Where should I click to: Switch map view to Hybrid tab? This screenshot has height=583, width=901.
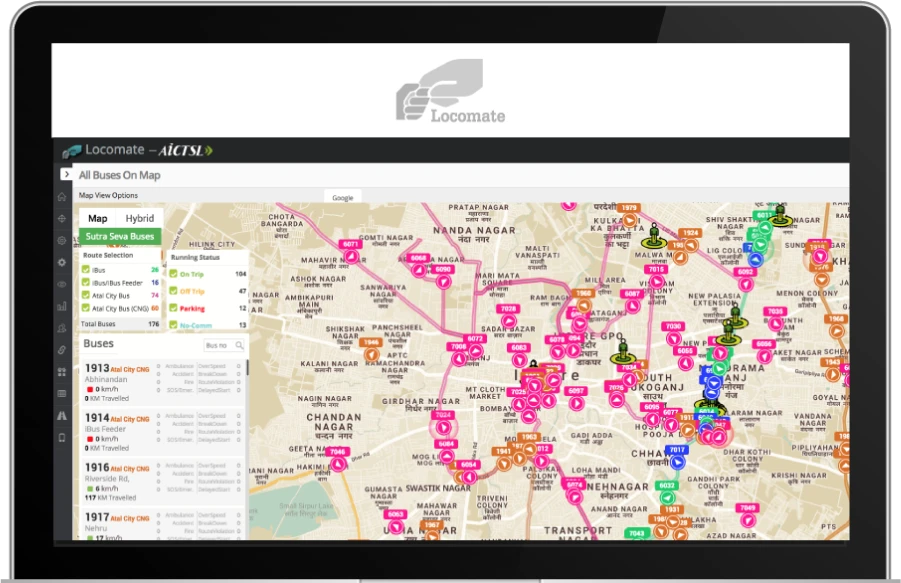coord(140,218)
